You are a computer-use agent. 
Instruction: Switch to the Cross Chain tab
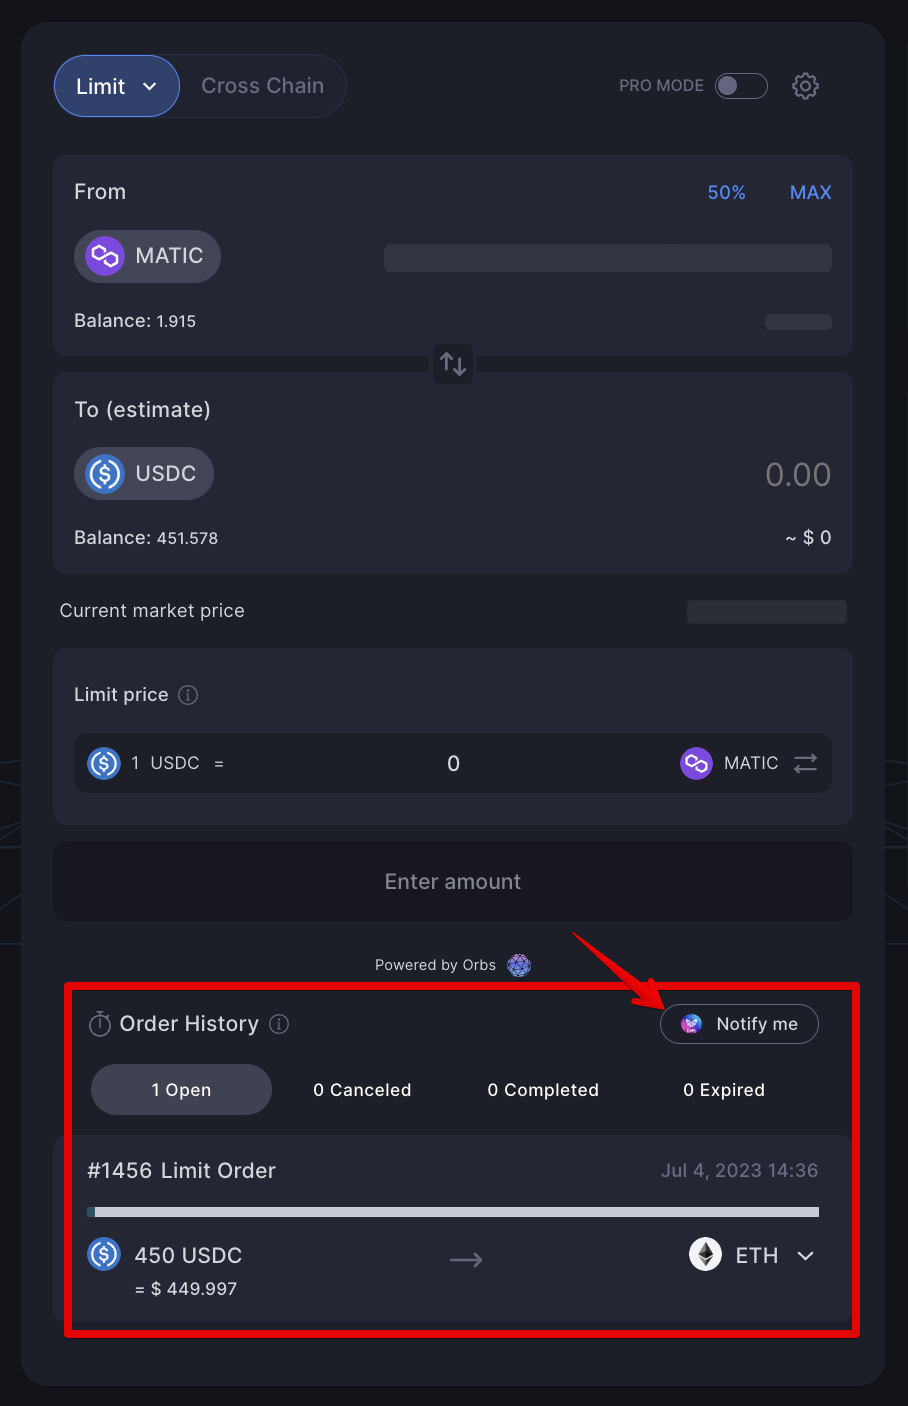coord(263,86)
